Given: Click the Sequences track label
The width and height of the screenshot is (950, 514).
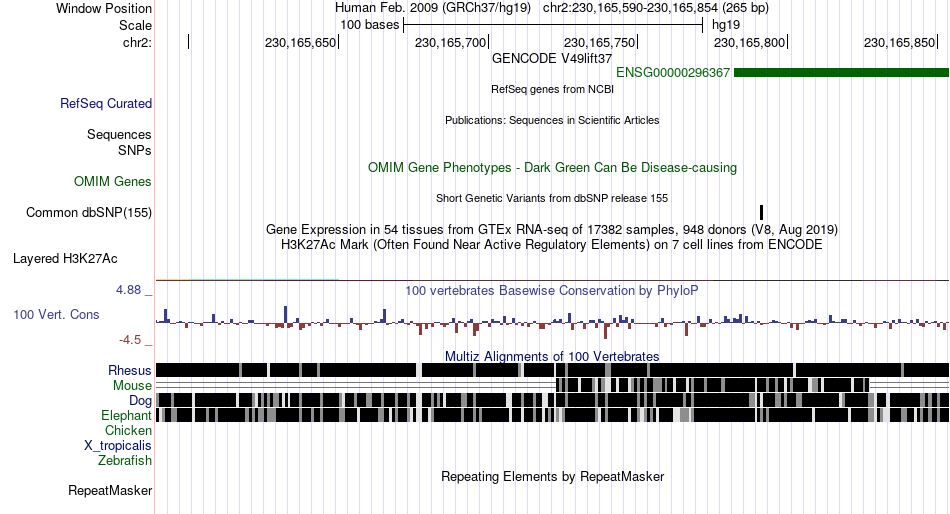Looking at the screenshot, I should point(119,135).
